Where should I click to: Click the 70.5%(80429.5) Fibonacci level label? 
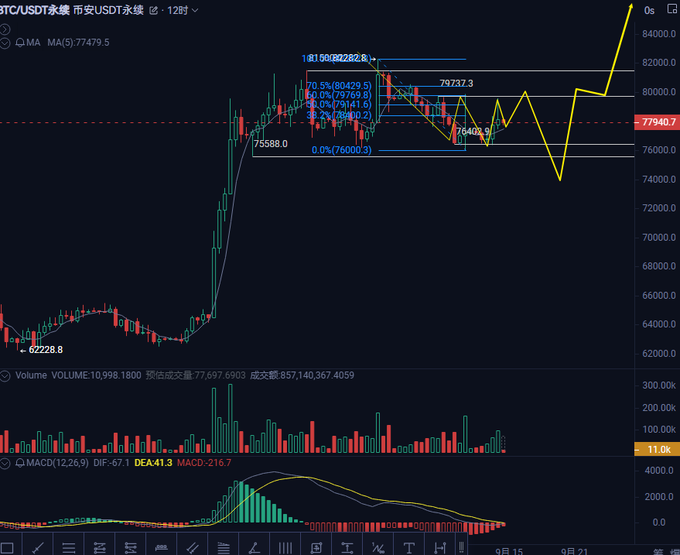(339, 86)
